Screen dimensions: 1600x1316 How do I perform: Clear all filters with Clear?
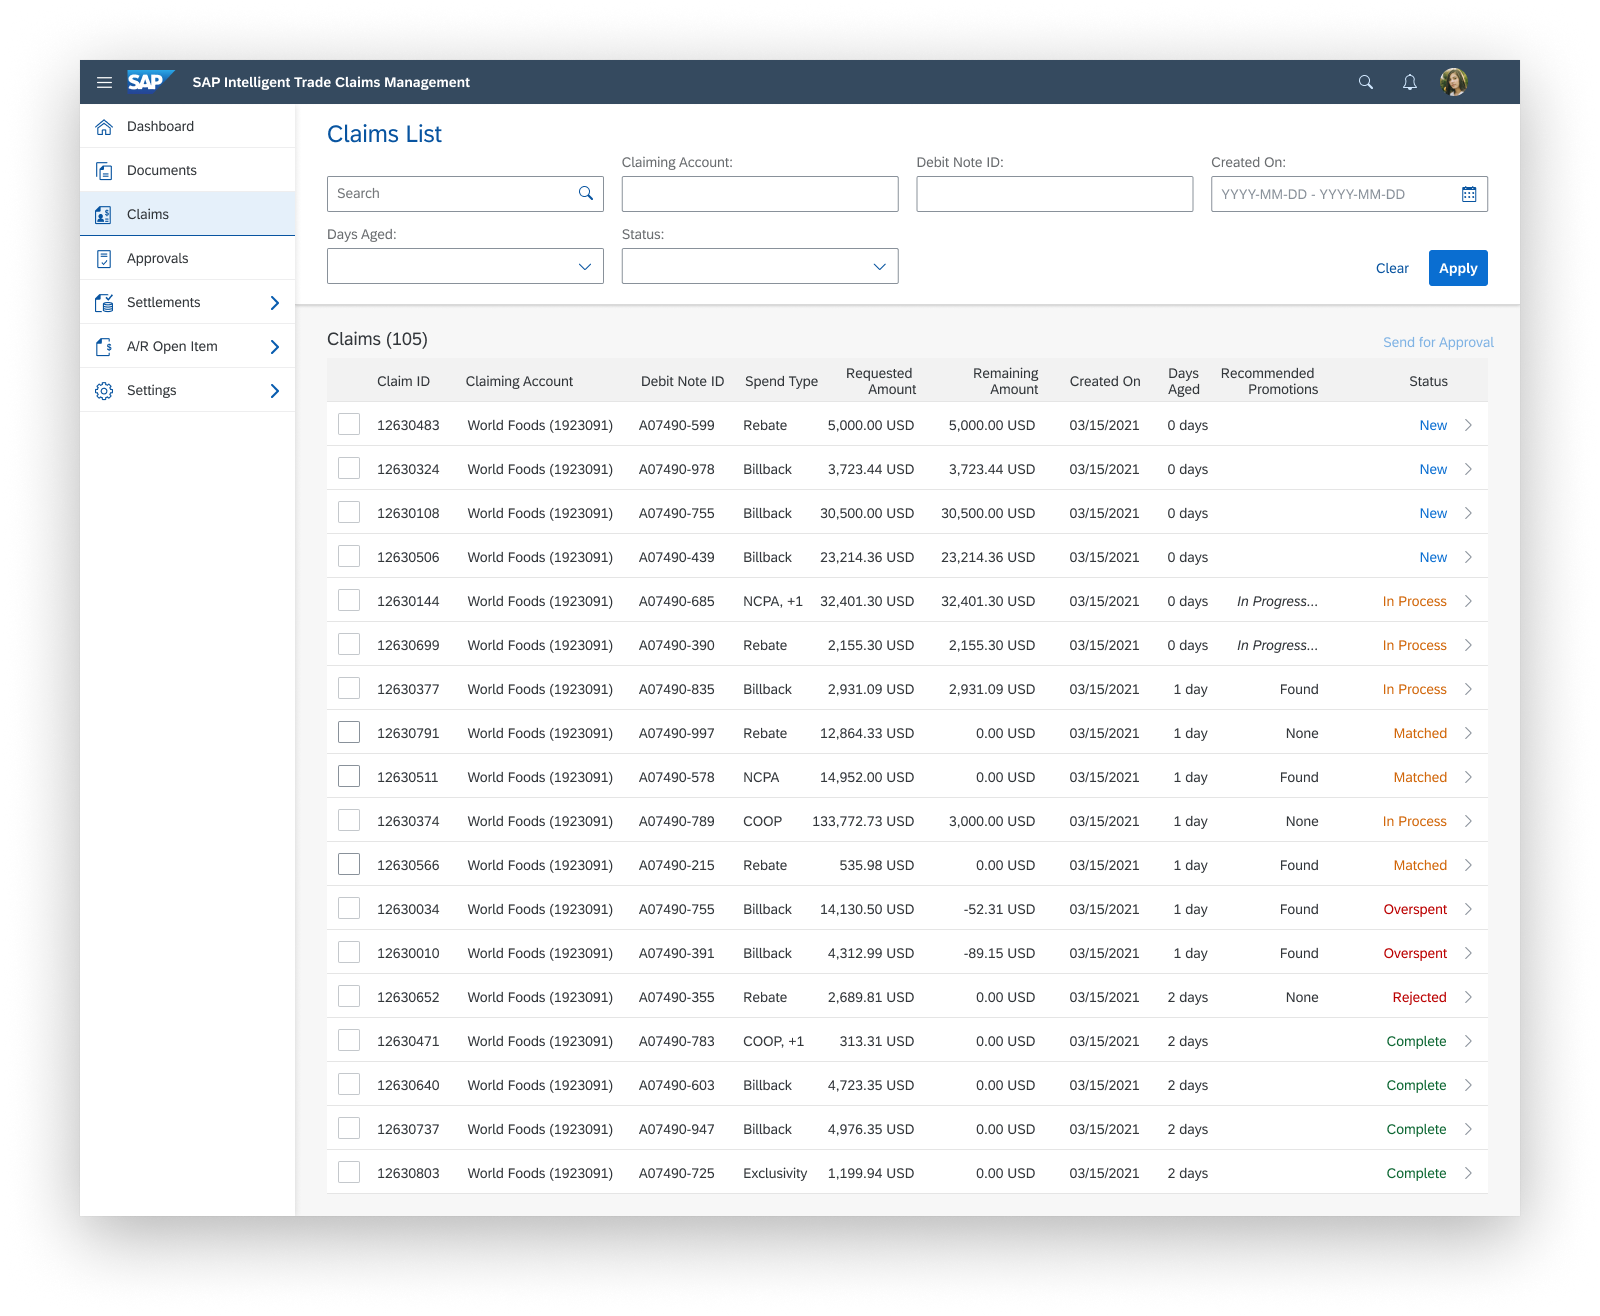(x=1392, y=268)
